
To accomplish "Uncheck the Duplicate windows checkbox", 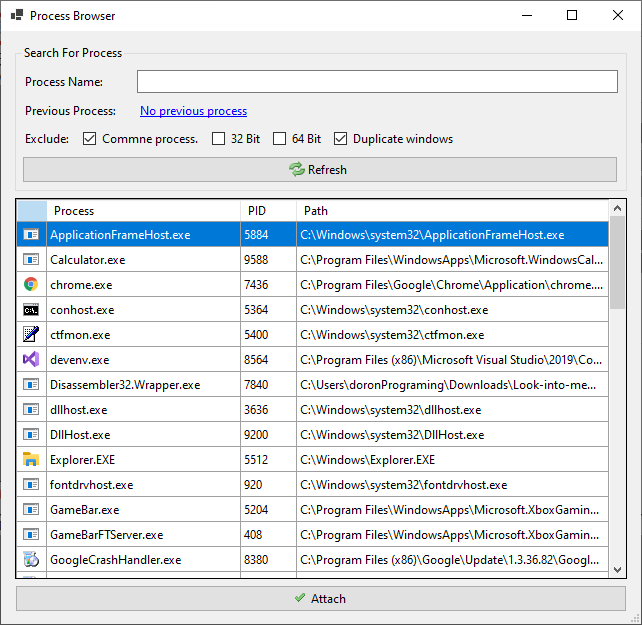I will 340,139.
